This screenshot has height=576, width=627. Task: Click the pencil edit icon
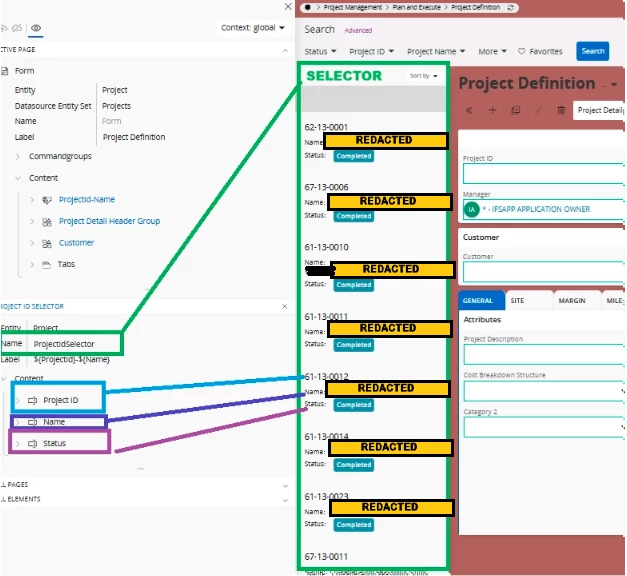(539, 110)
